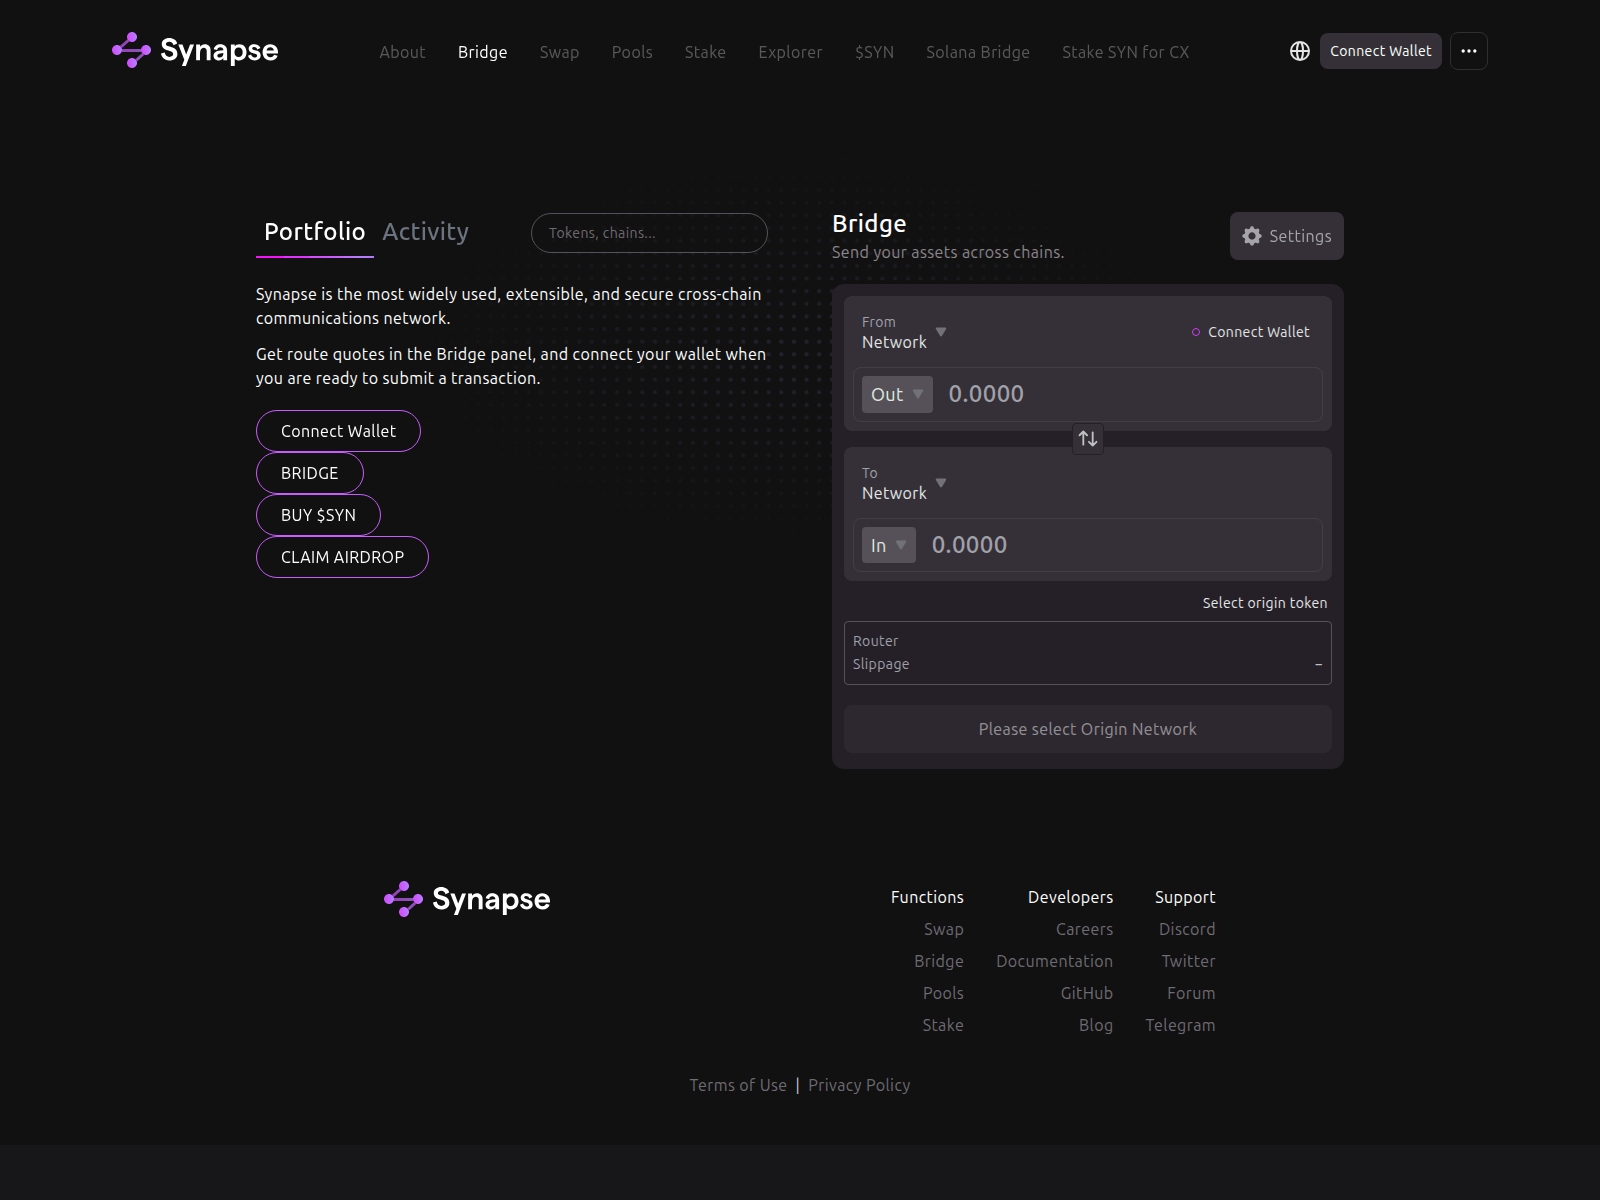
Task: Click Connect Wallet inside the From panel
Action: (1250, 332)
